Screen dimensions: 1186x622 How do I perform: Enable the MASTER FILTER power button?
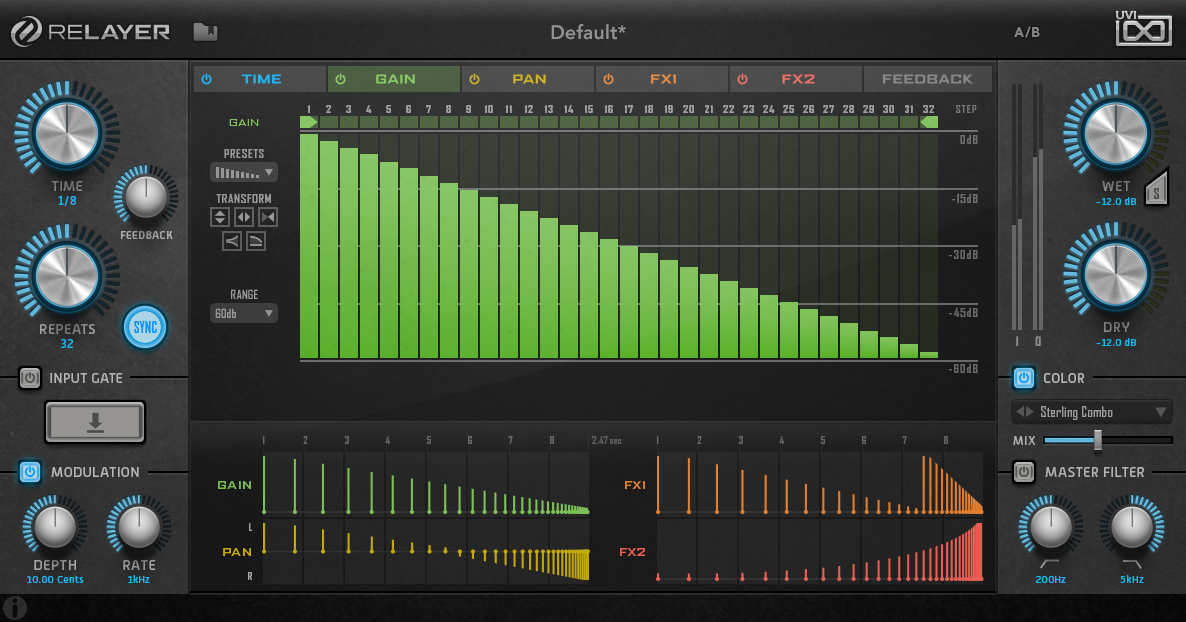click(x=1023, y=472)
